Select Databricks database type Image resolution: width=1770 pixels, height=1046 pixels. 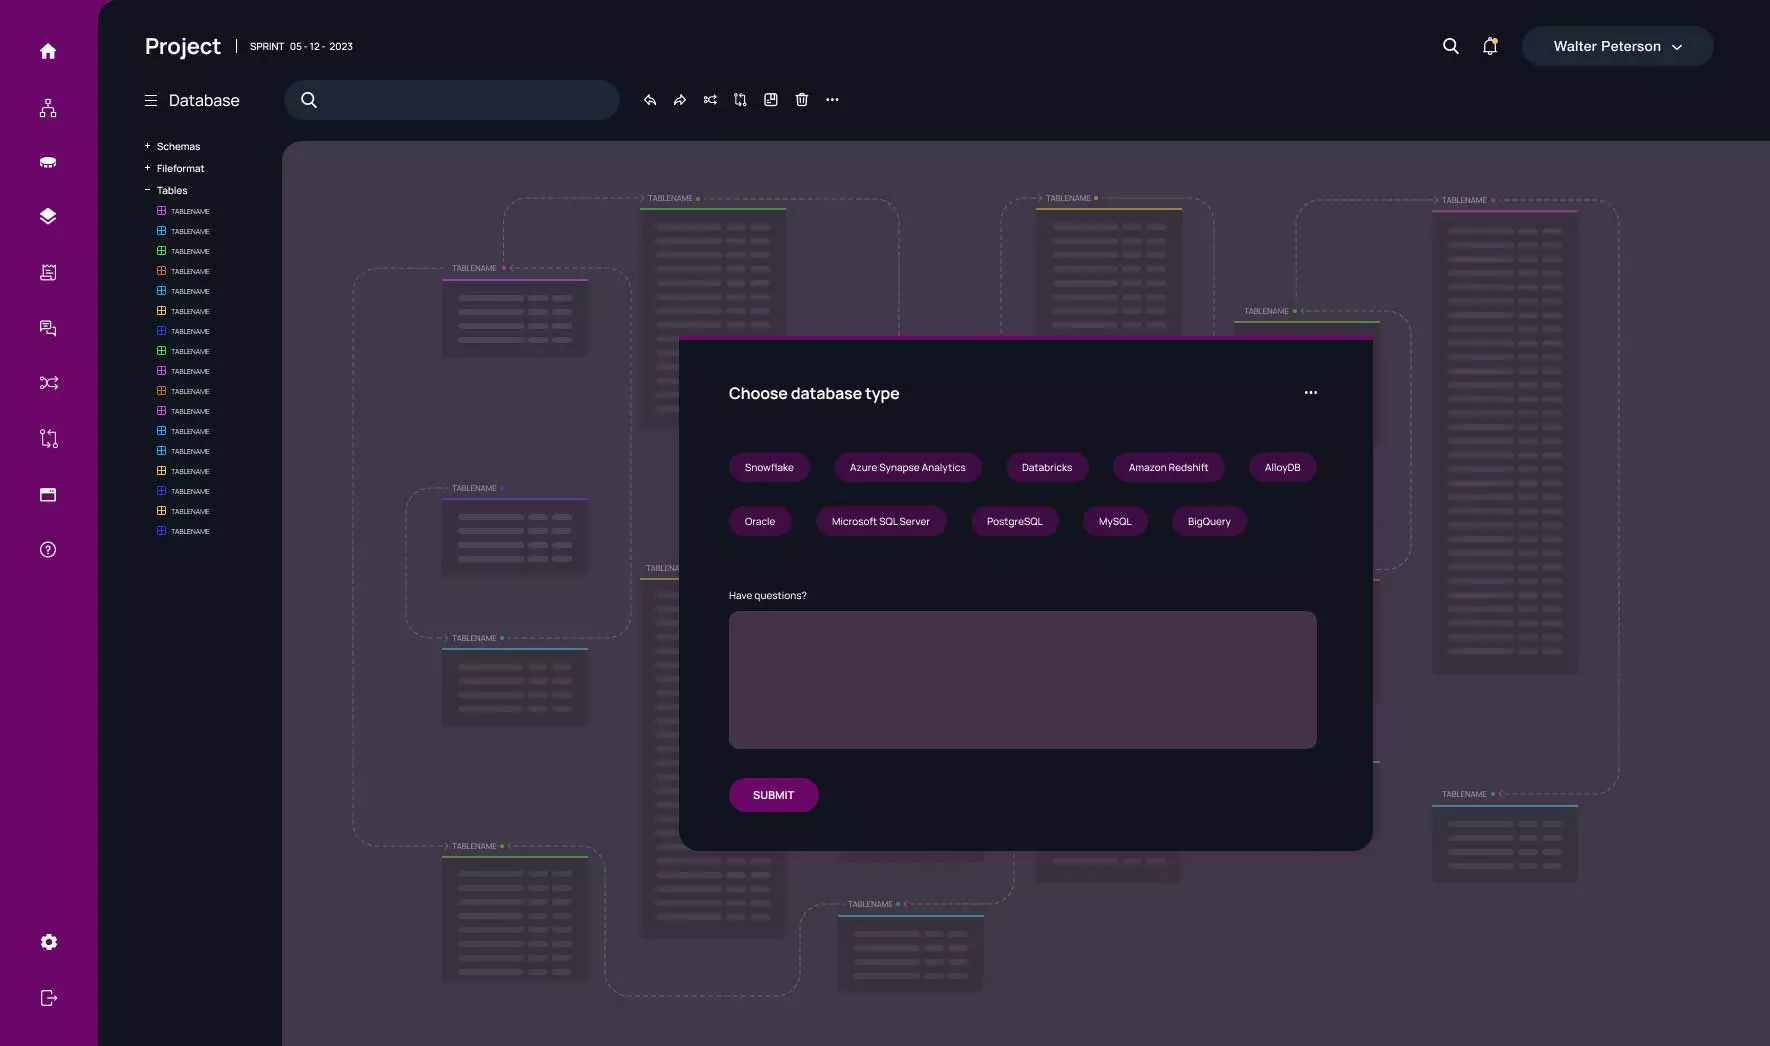pyautogui.click(x=1047, y=467)
